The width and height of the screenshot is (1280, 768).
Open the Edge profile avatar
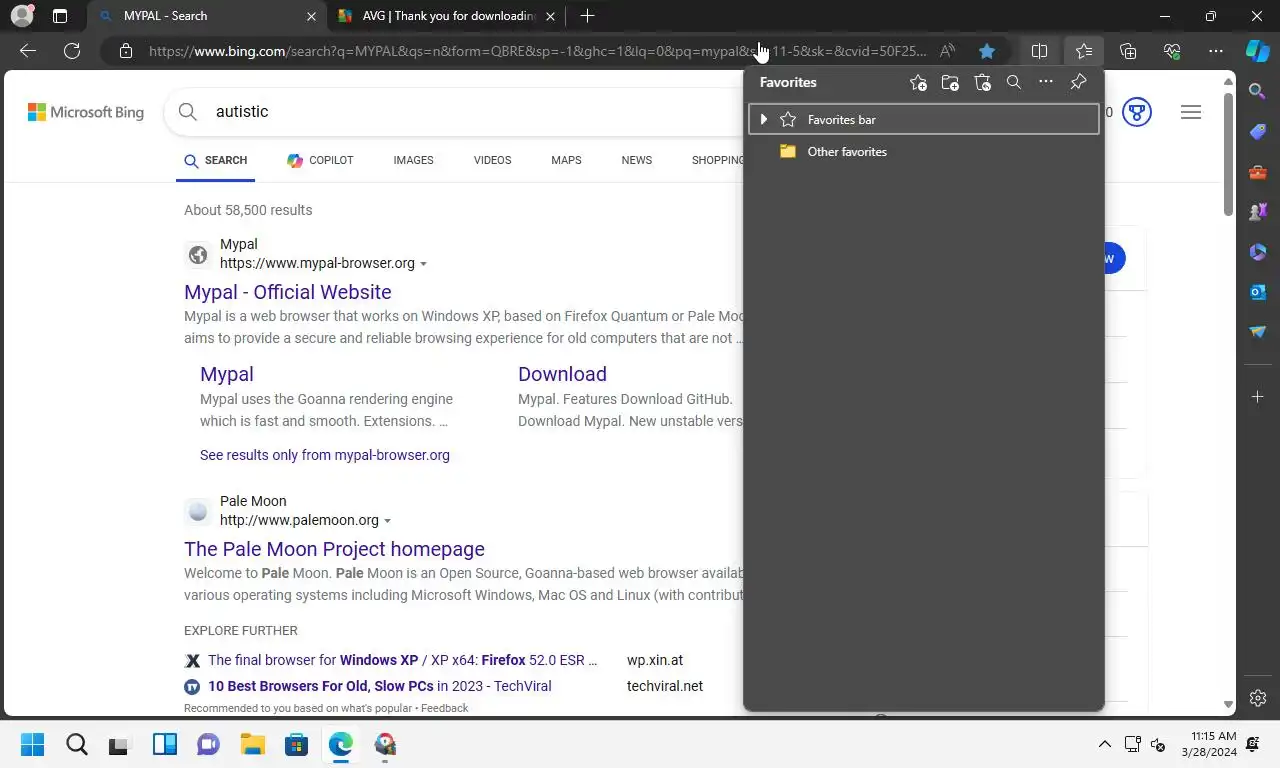click(22, 16)
